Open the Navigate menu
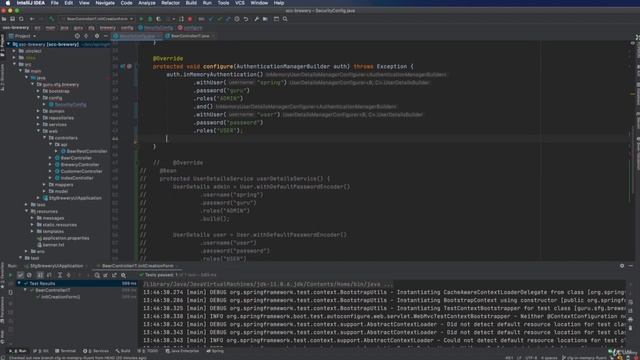640x360 pixels. pos(105,3)
